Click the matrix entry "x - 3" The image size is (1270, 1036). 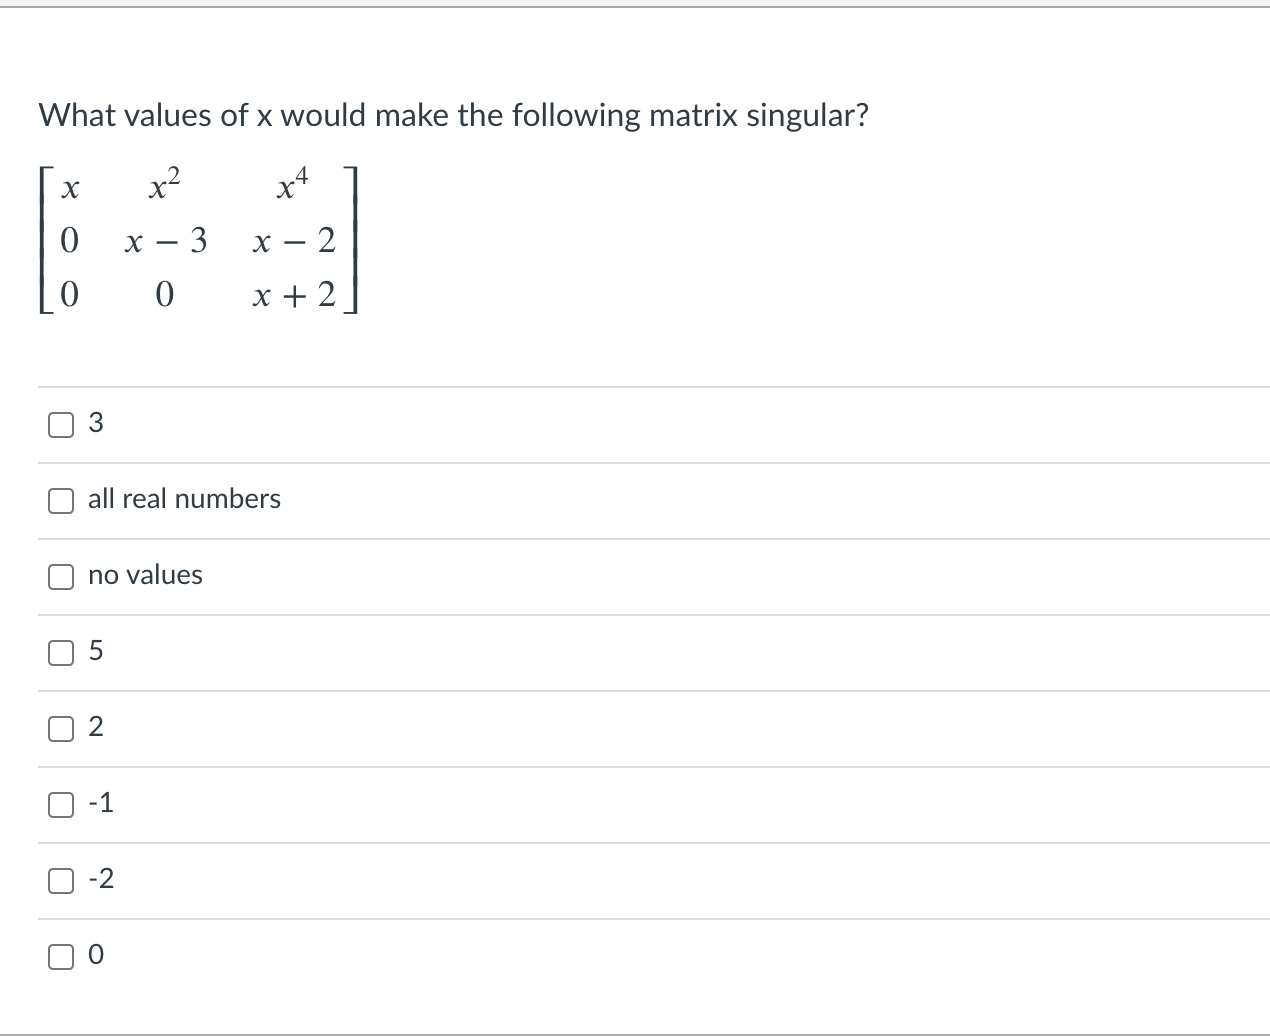pyautogui.click(x=164, y=240)
